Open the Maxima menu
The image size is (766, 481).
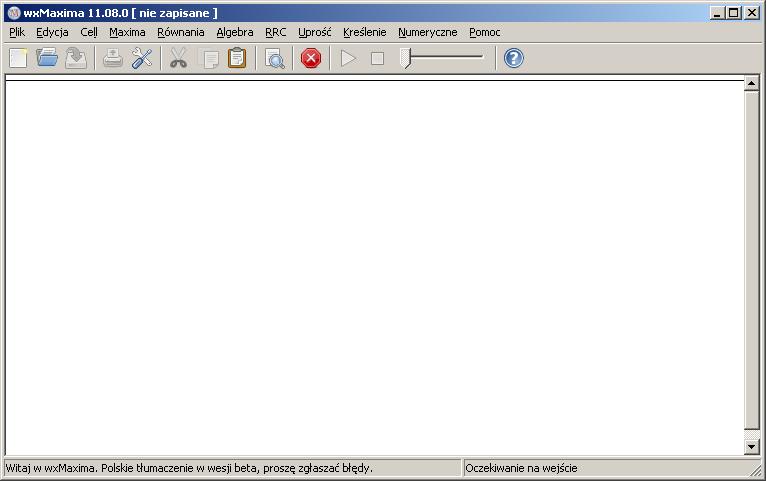click(127, 32)
